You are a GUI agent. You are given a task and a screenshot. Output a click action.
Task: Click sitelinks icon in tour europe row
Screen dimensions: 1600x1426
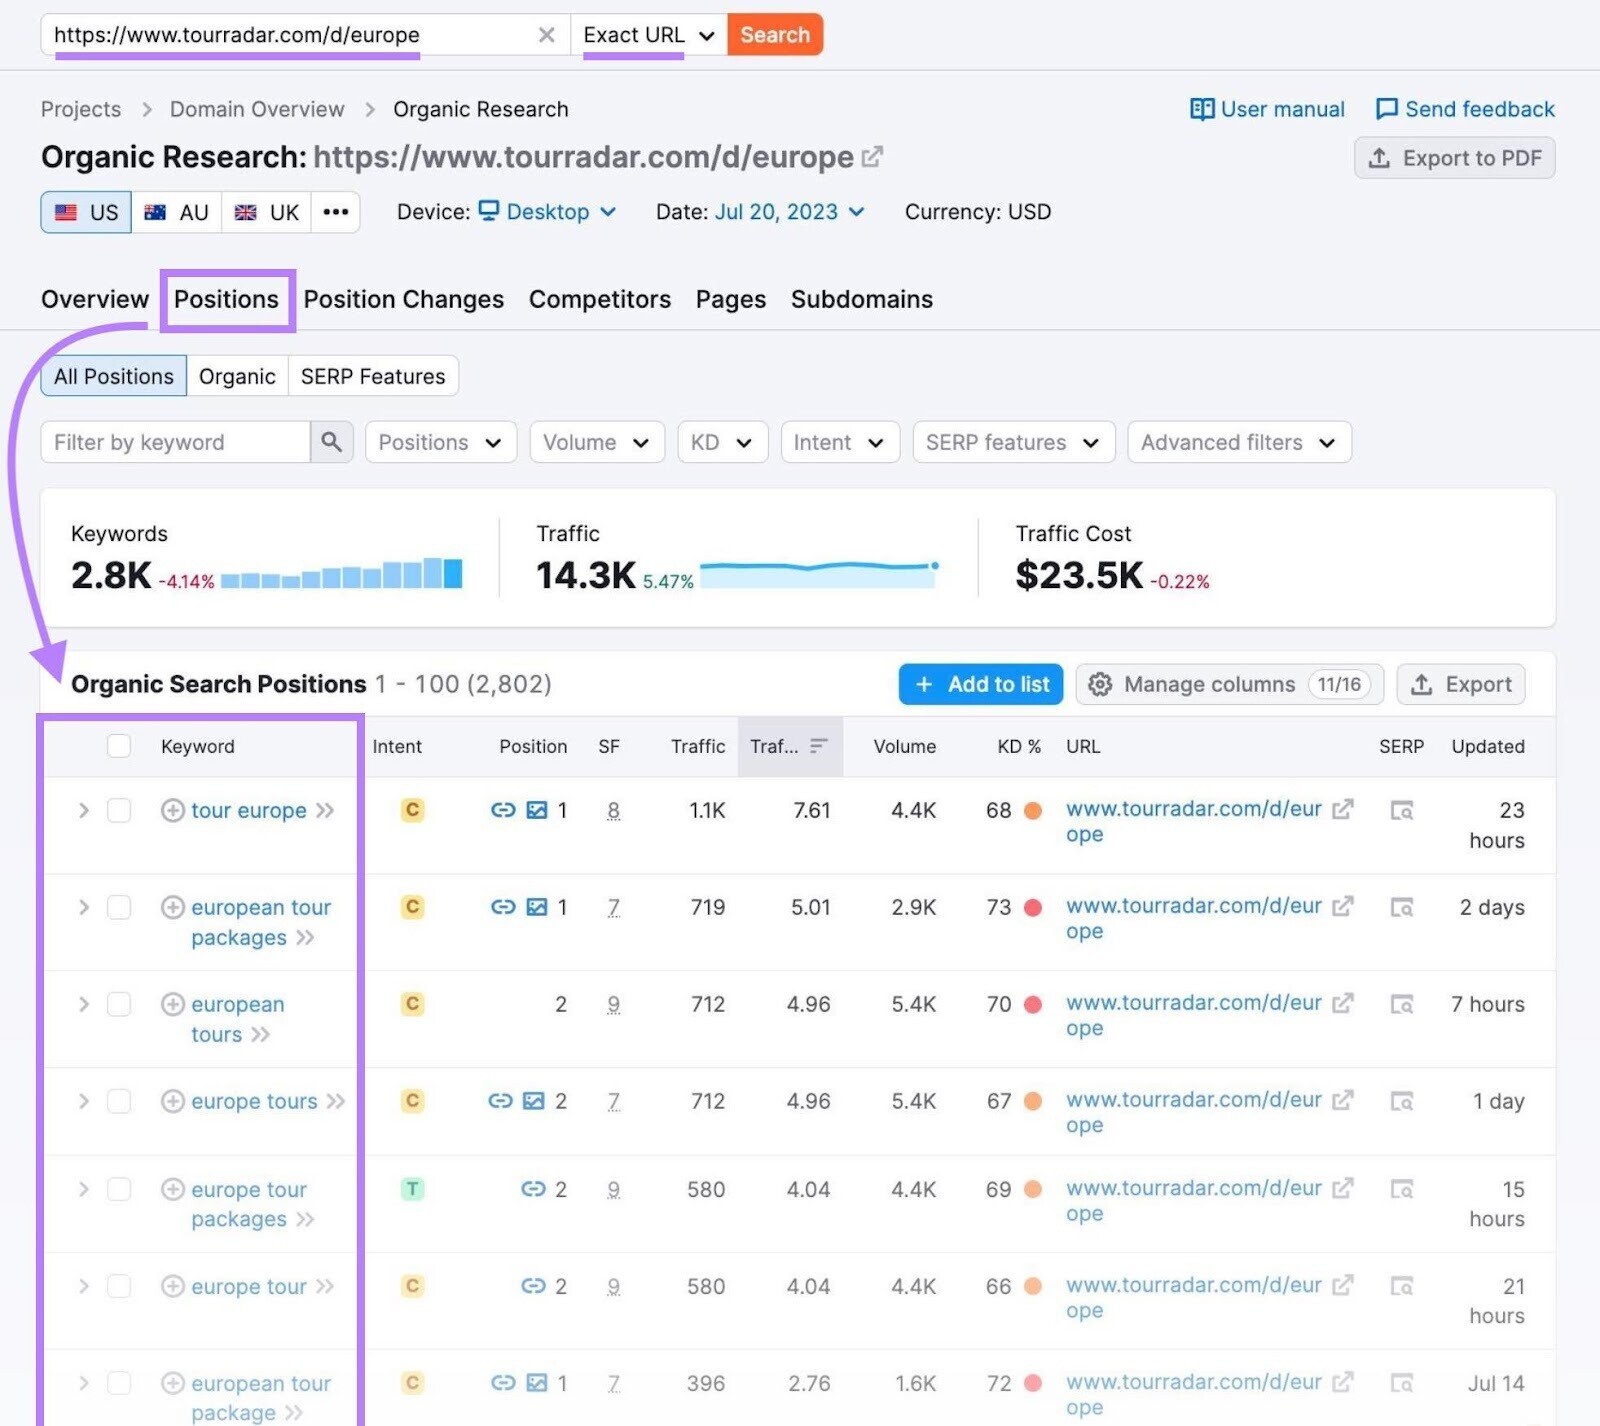(503, 810)
